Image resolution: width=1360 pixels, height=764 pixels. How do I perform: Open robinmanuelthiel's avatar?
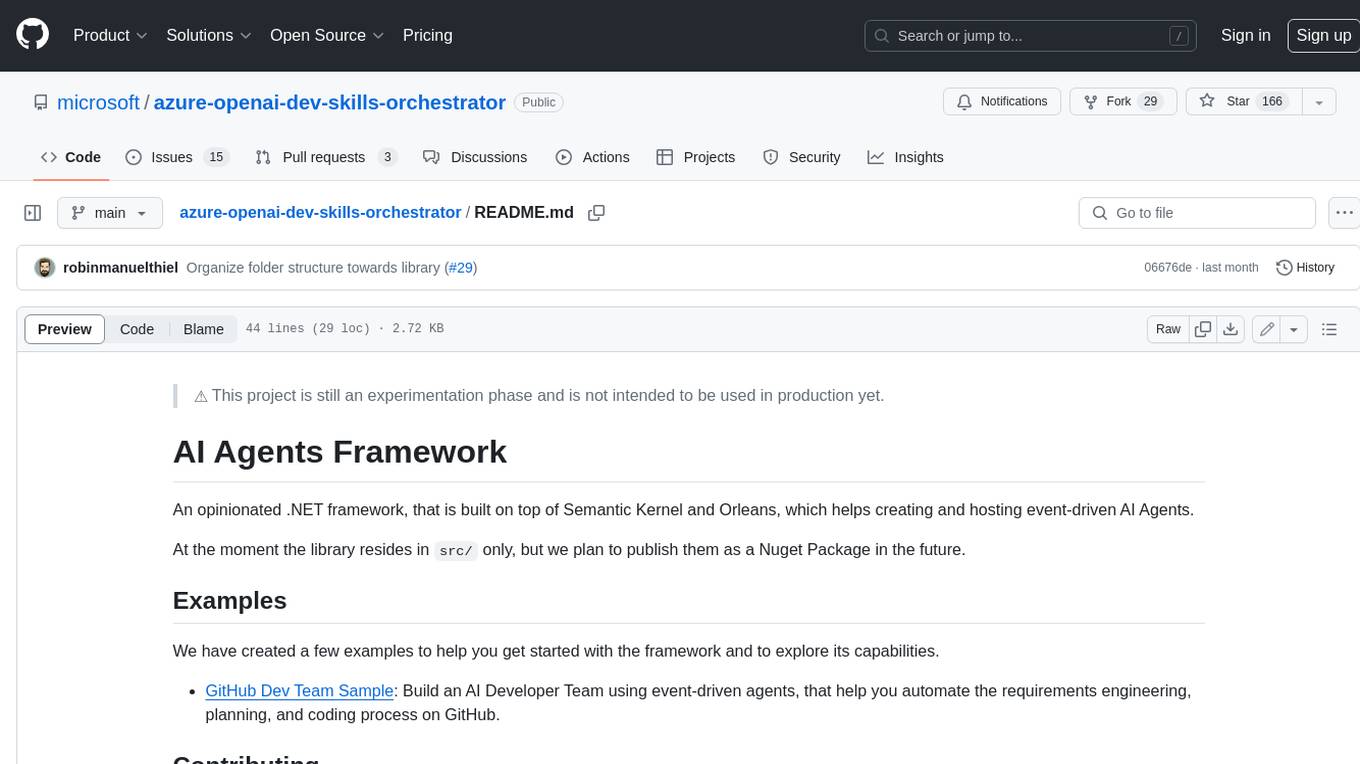[44, 268]
